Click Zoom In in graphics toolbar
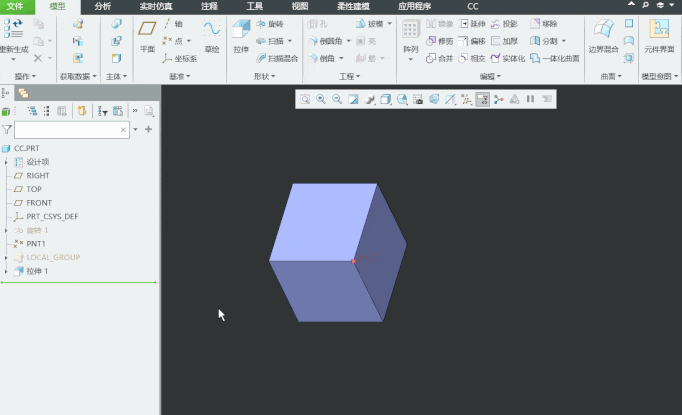Image resolution: width=682 pixels, height=415 pixels. (x=321, y=100)
